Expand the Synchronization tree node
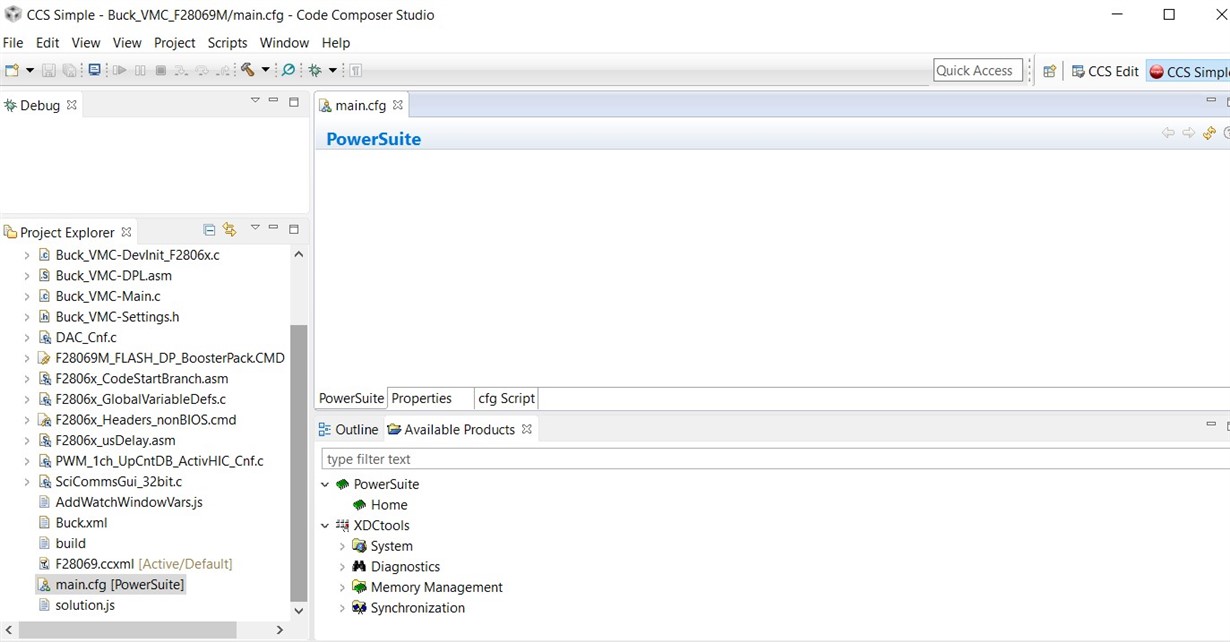The height and width of the screenshot is (642, 1230). (342, 608)
